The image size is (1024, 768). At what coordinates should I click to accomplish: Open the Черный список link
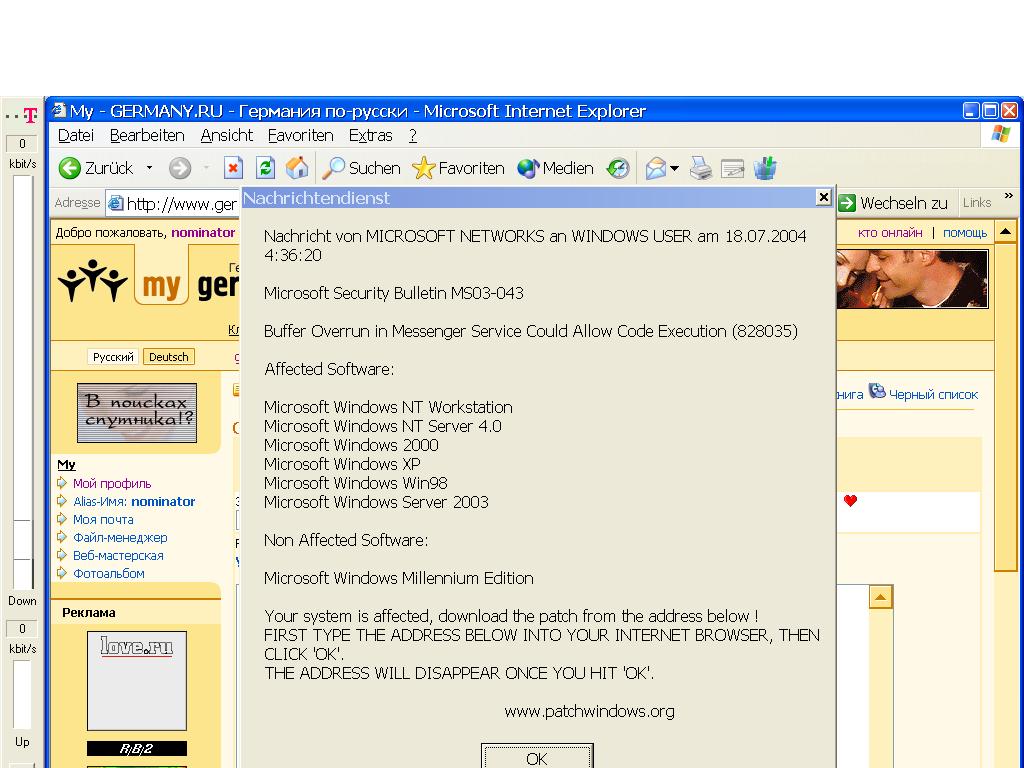click(933, 394)
